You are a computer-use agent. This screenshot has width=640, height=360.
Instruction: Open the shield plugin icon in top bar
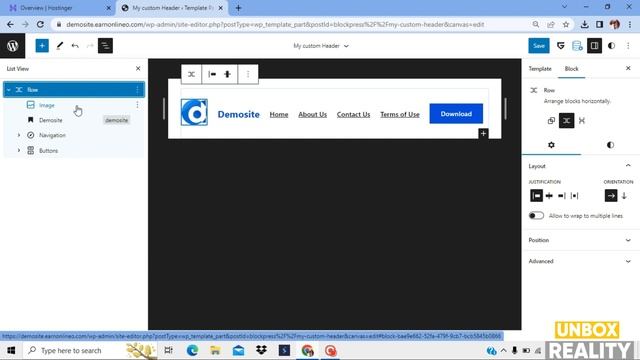pos(560,46)
